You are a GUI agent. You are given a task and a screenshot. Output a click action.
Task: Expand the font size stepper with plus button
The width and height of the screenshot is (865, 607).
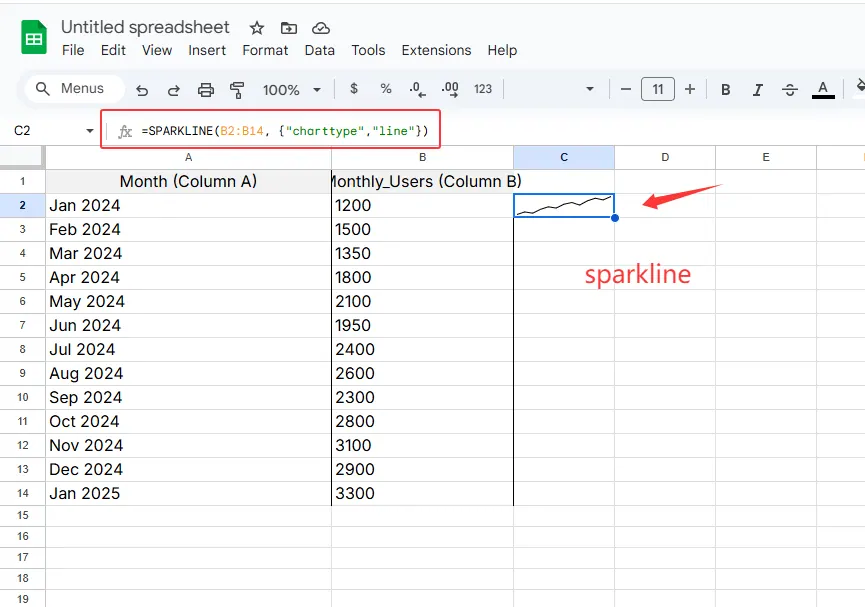[690, 89]
